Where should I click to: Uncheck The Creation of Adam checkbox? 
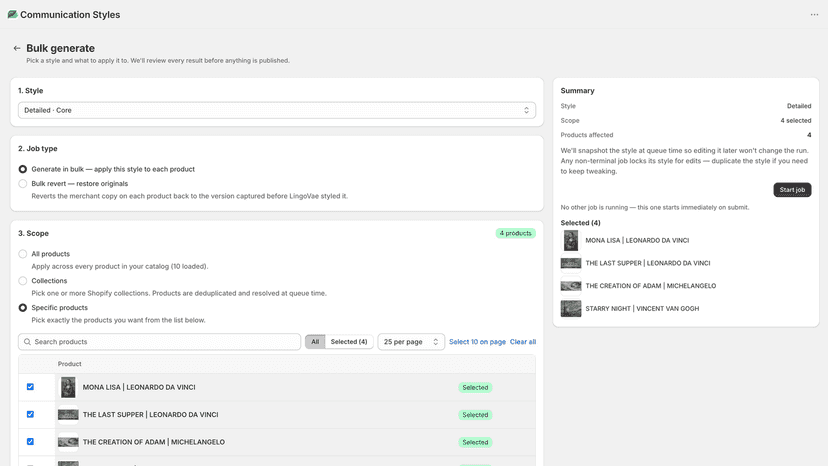tap(30, 442)
